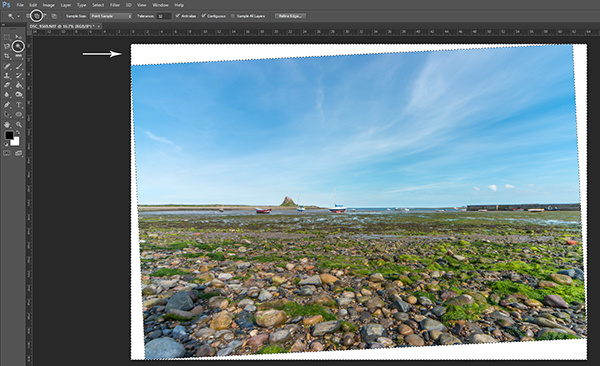Choose Add to selection mode
This screenshot has height=366, width=600.
37,16
